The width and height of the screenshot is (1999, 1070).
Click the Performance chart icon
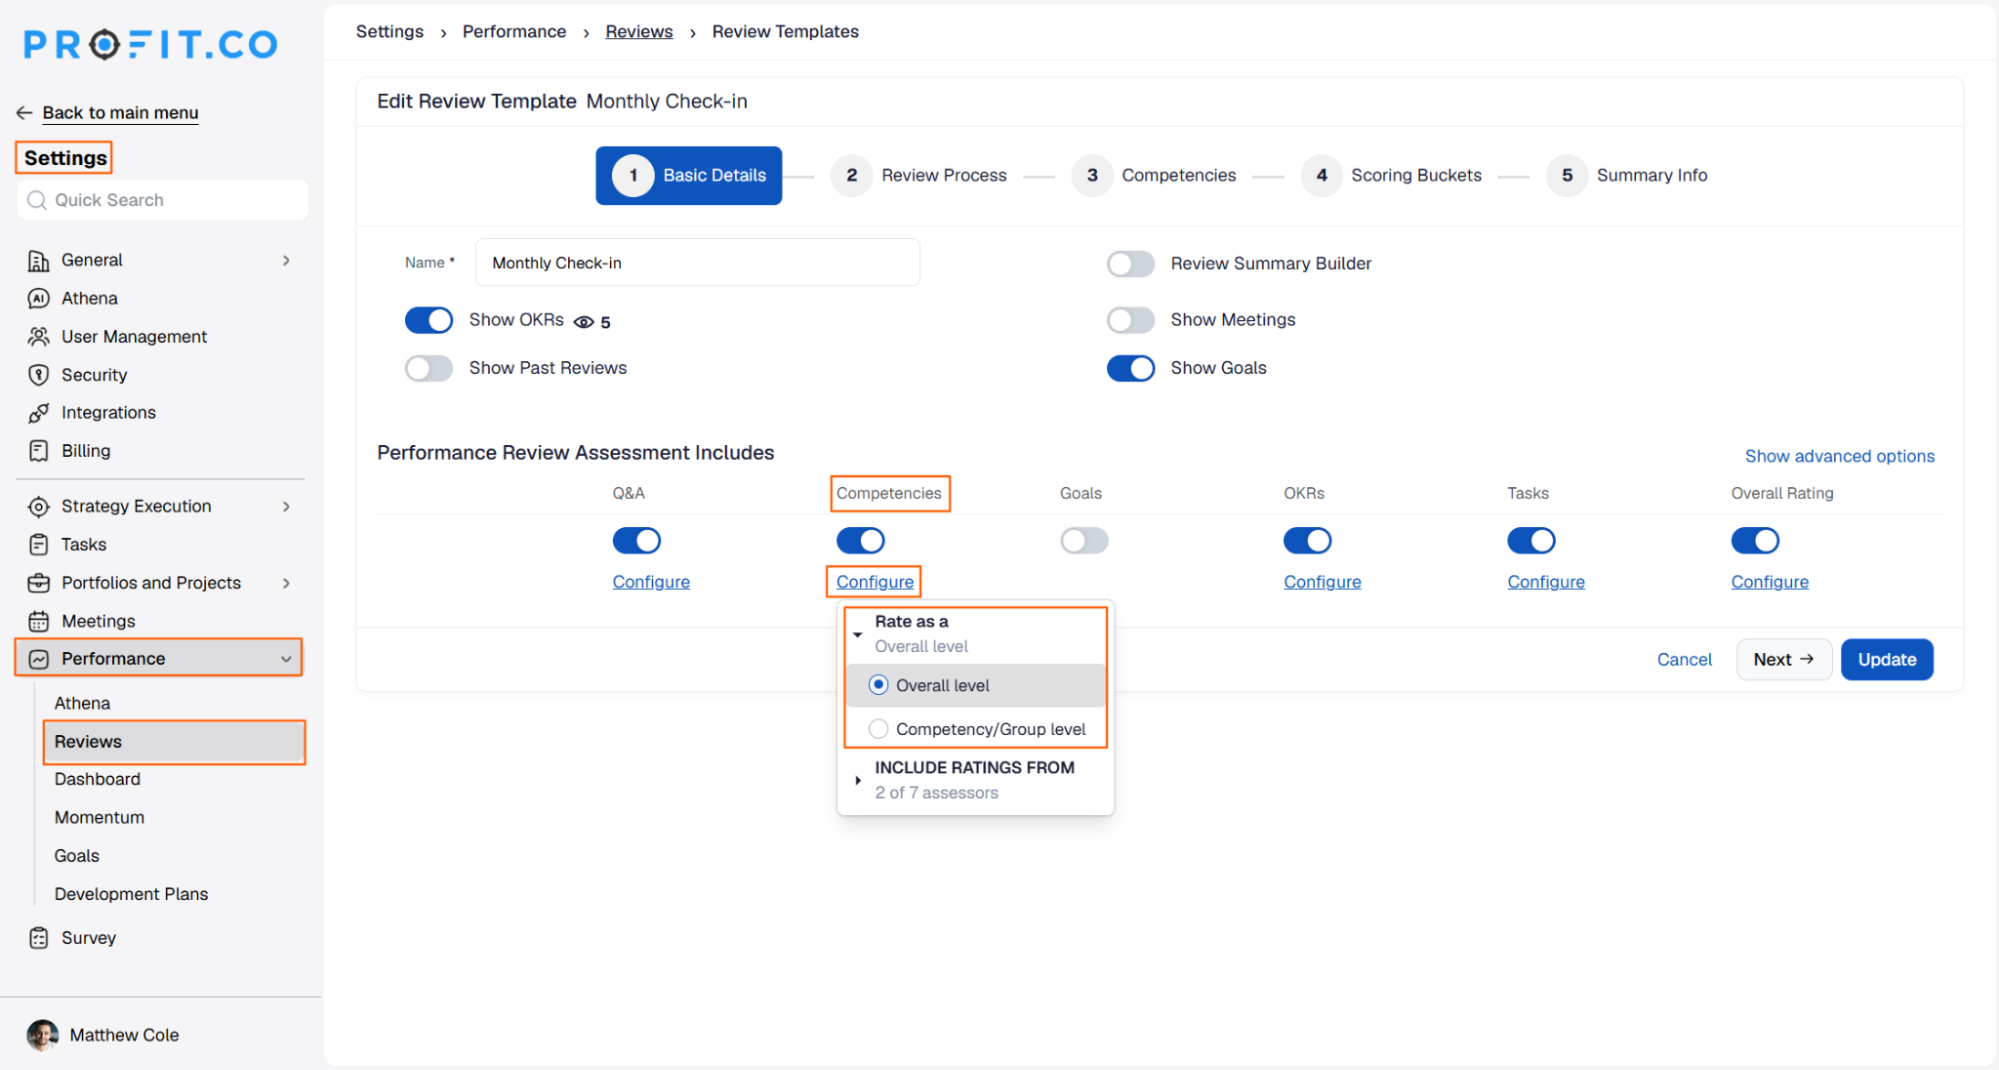(38, 659)
